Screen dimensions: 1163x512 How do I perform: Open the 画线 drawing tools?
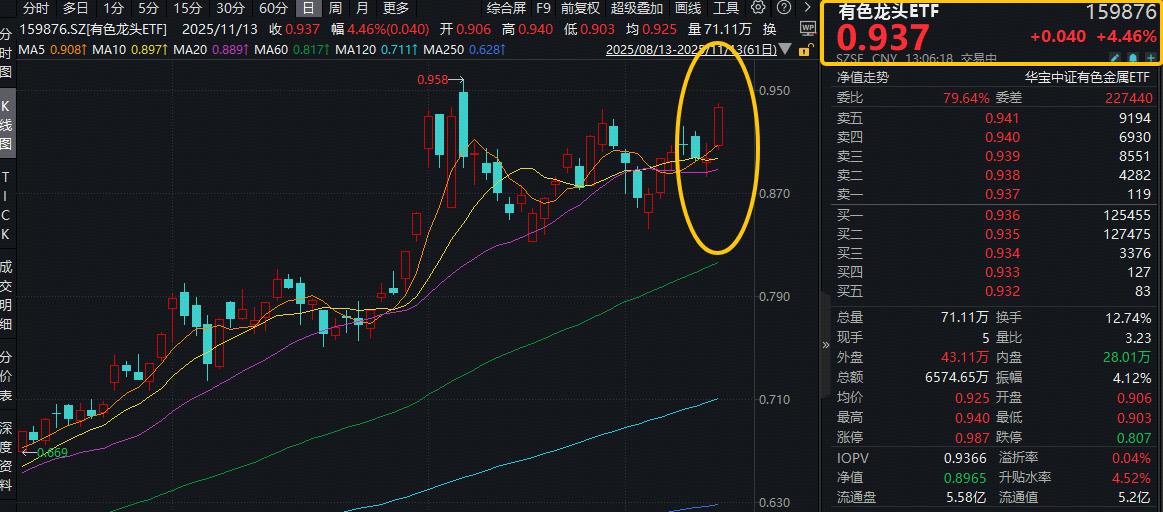[688, 8]
